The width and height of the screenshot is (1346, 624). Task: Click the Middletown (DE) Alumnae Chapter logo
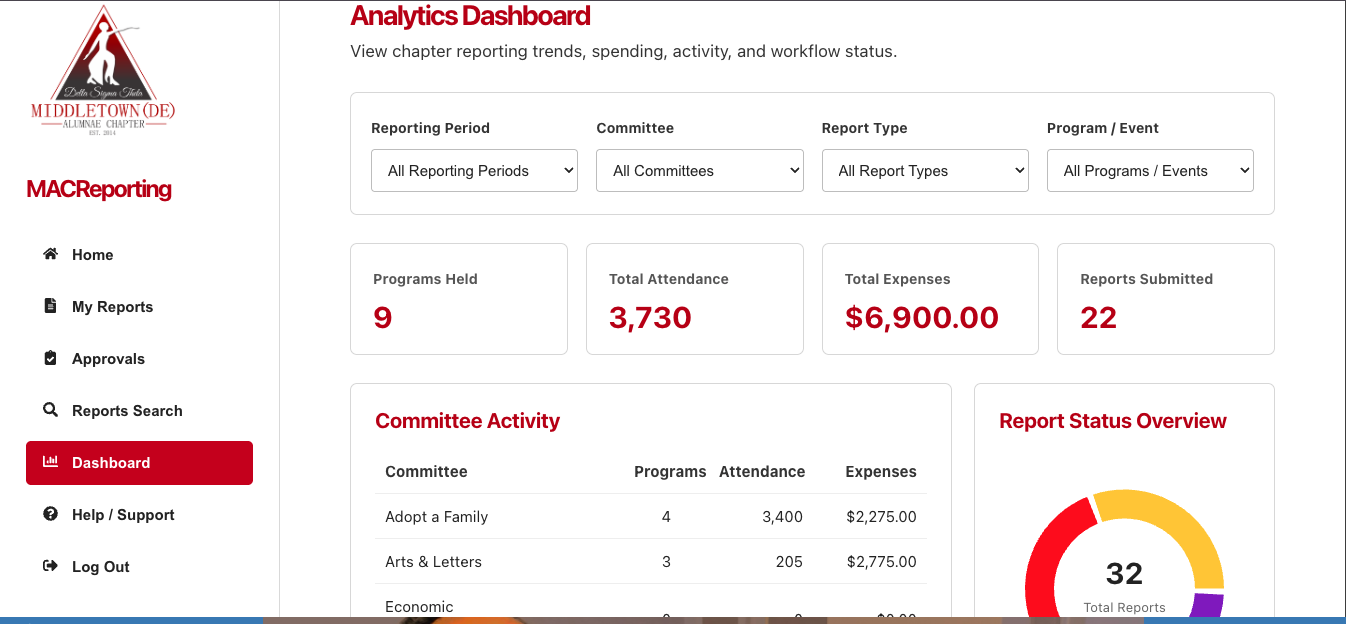pyautogui.click(x=103, y=71)
